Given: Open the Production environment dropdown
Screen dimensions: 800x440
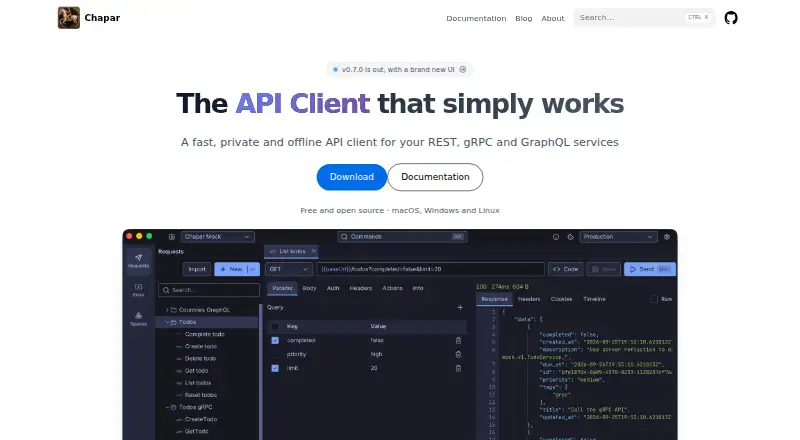Looking at the screenshot, I should pos(618,237).
